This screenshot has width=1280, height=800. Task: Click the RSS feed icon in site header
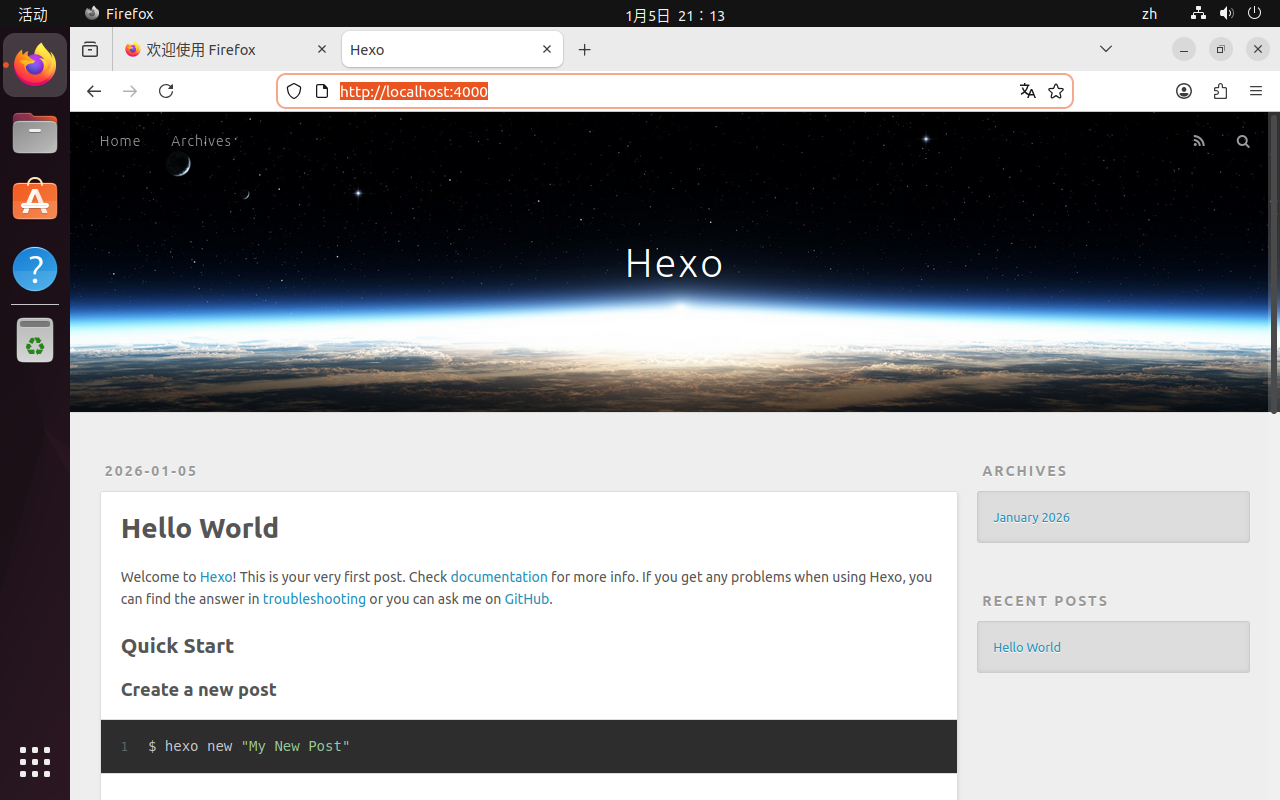(1199, 141)
